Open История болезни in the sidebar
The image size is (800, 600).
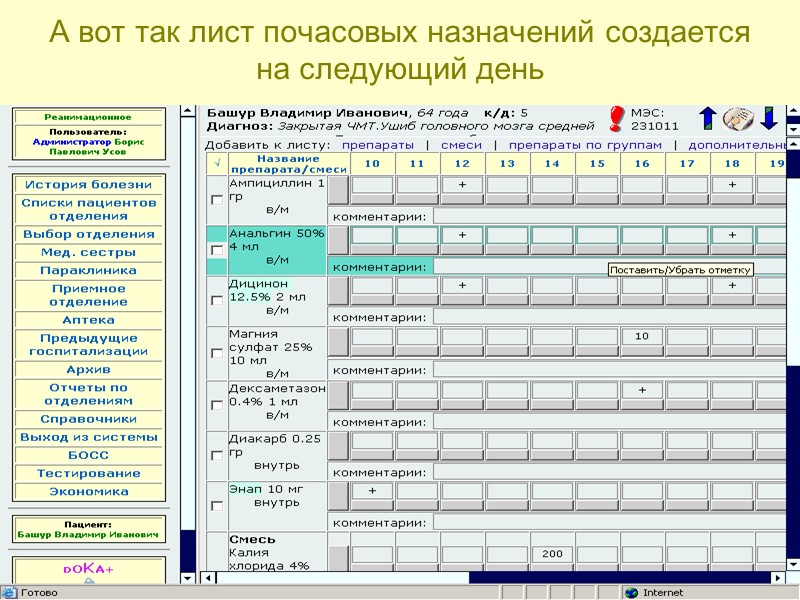(x=89, y=185)
